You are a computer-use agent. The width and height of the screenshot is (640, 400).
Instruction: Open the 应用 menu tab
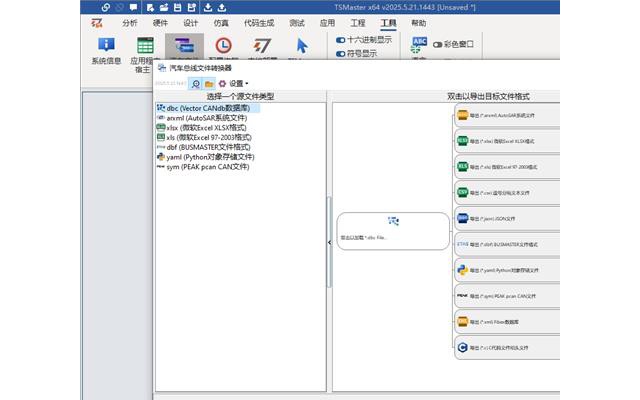click(x=327, y=23)
